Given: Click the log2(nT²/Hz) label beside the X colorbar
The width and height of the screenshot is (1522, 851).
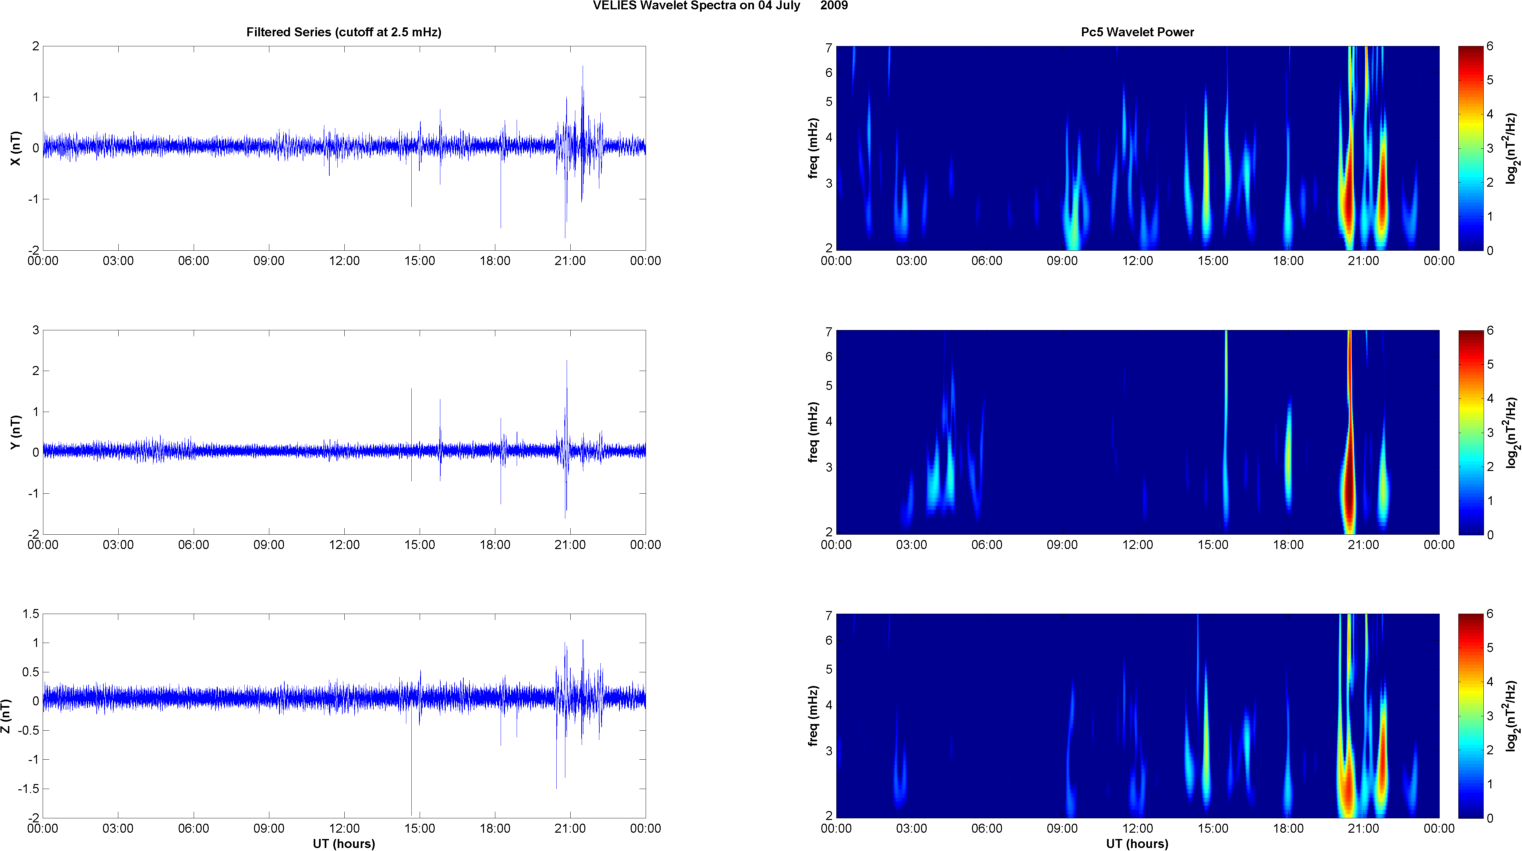Looking at the screenshot, I should 1513,148.
